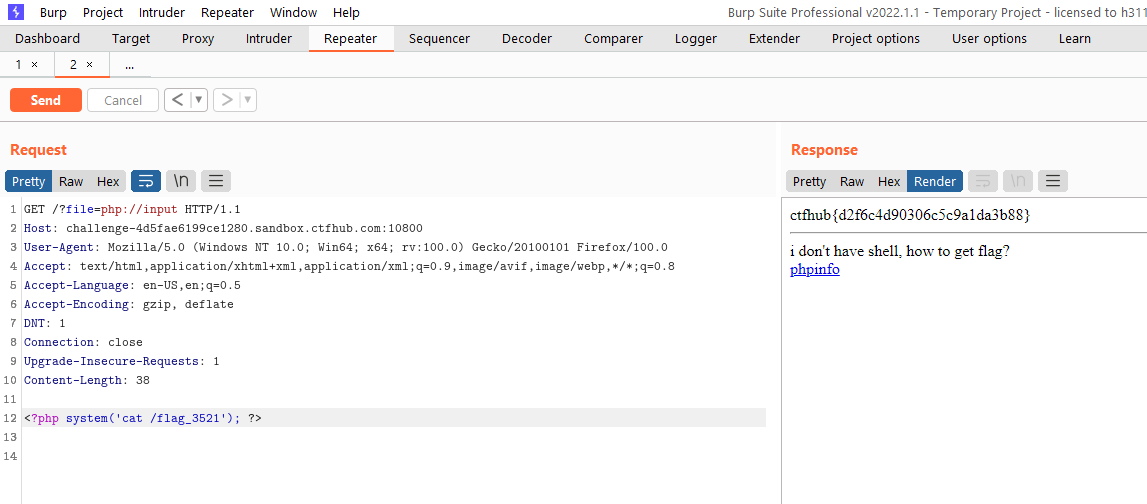Screen dimensions: 1147x504
Task: Click the DNT: 1 header line
Action: (x=45, y=323)
